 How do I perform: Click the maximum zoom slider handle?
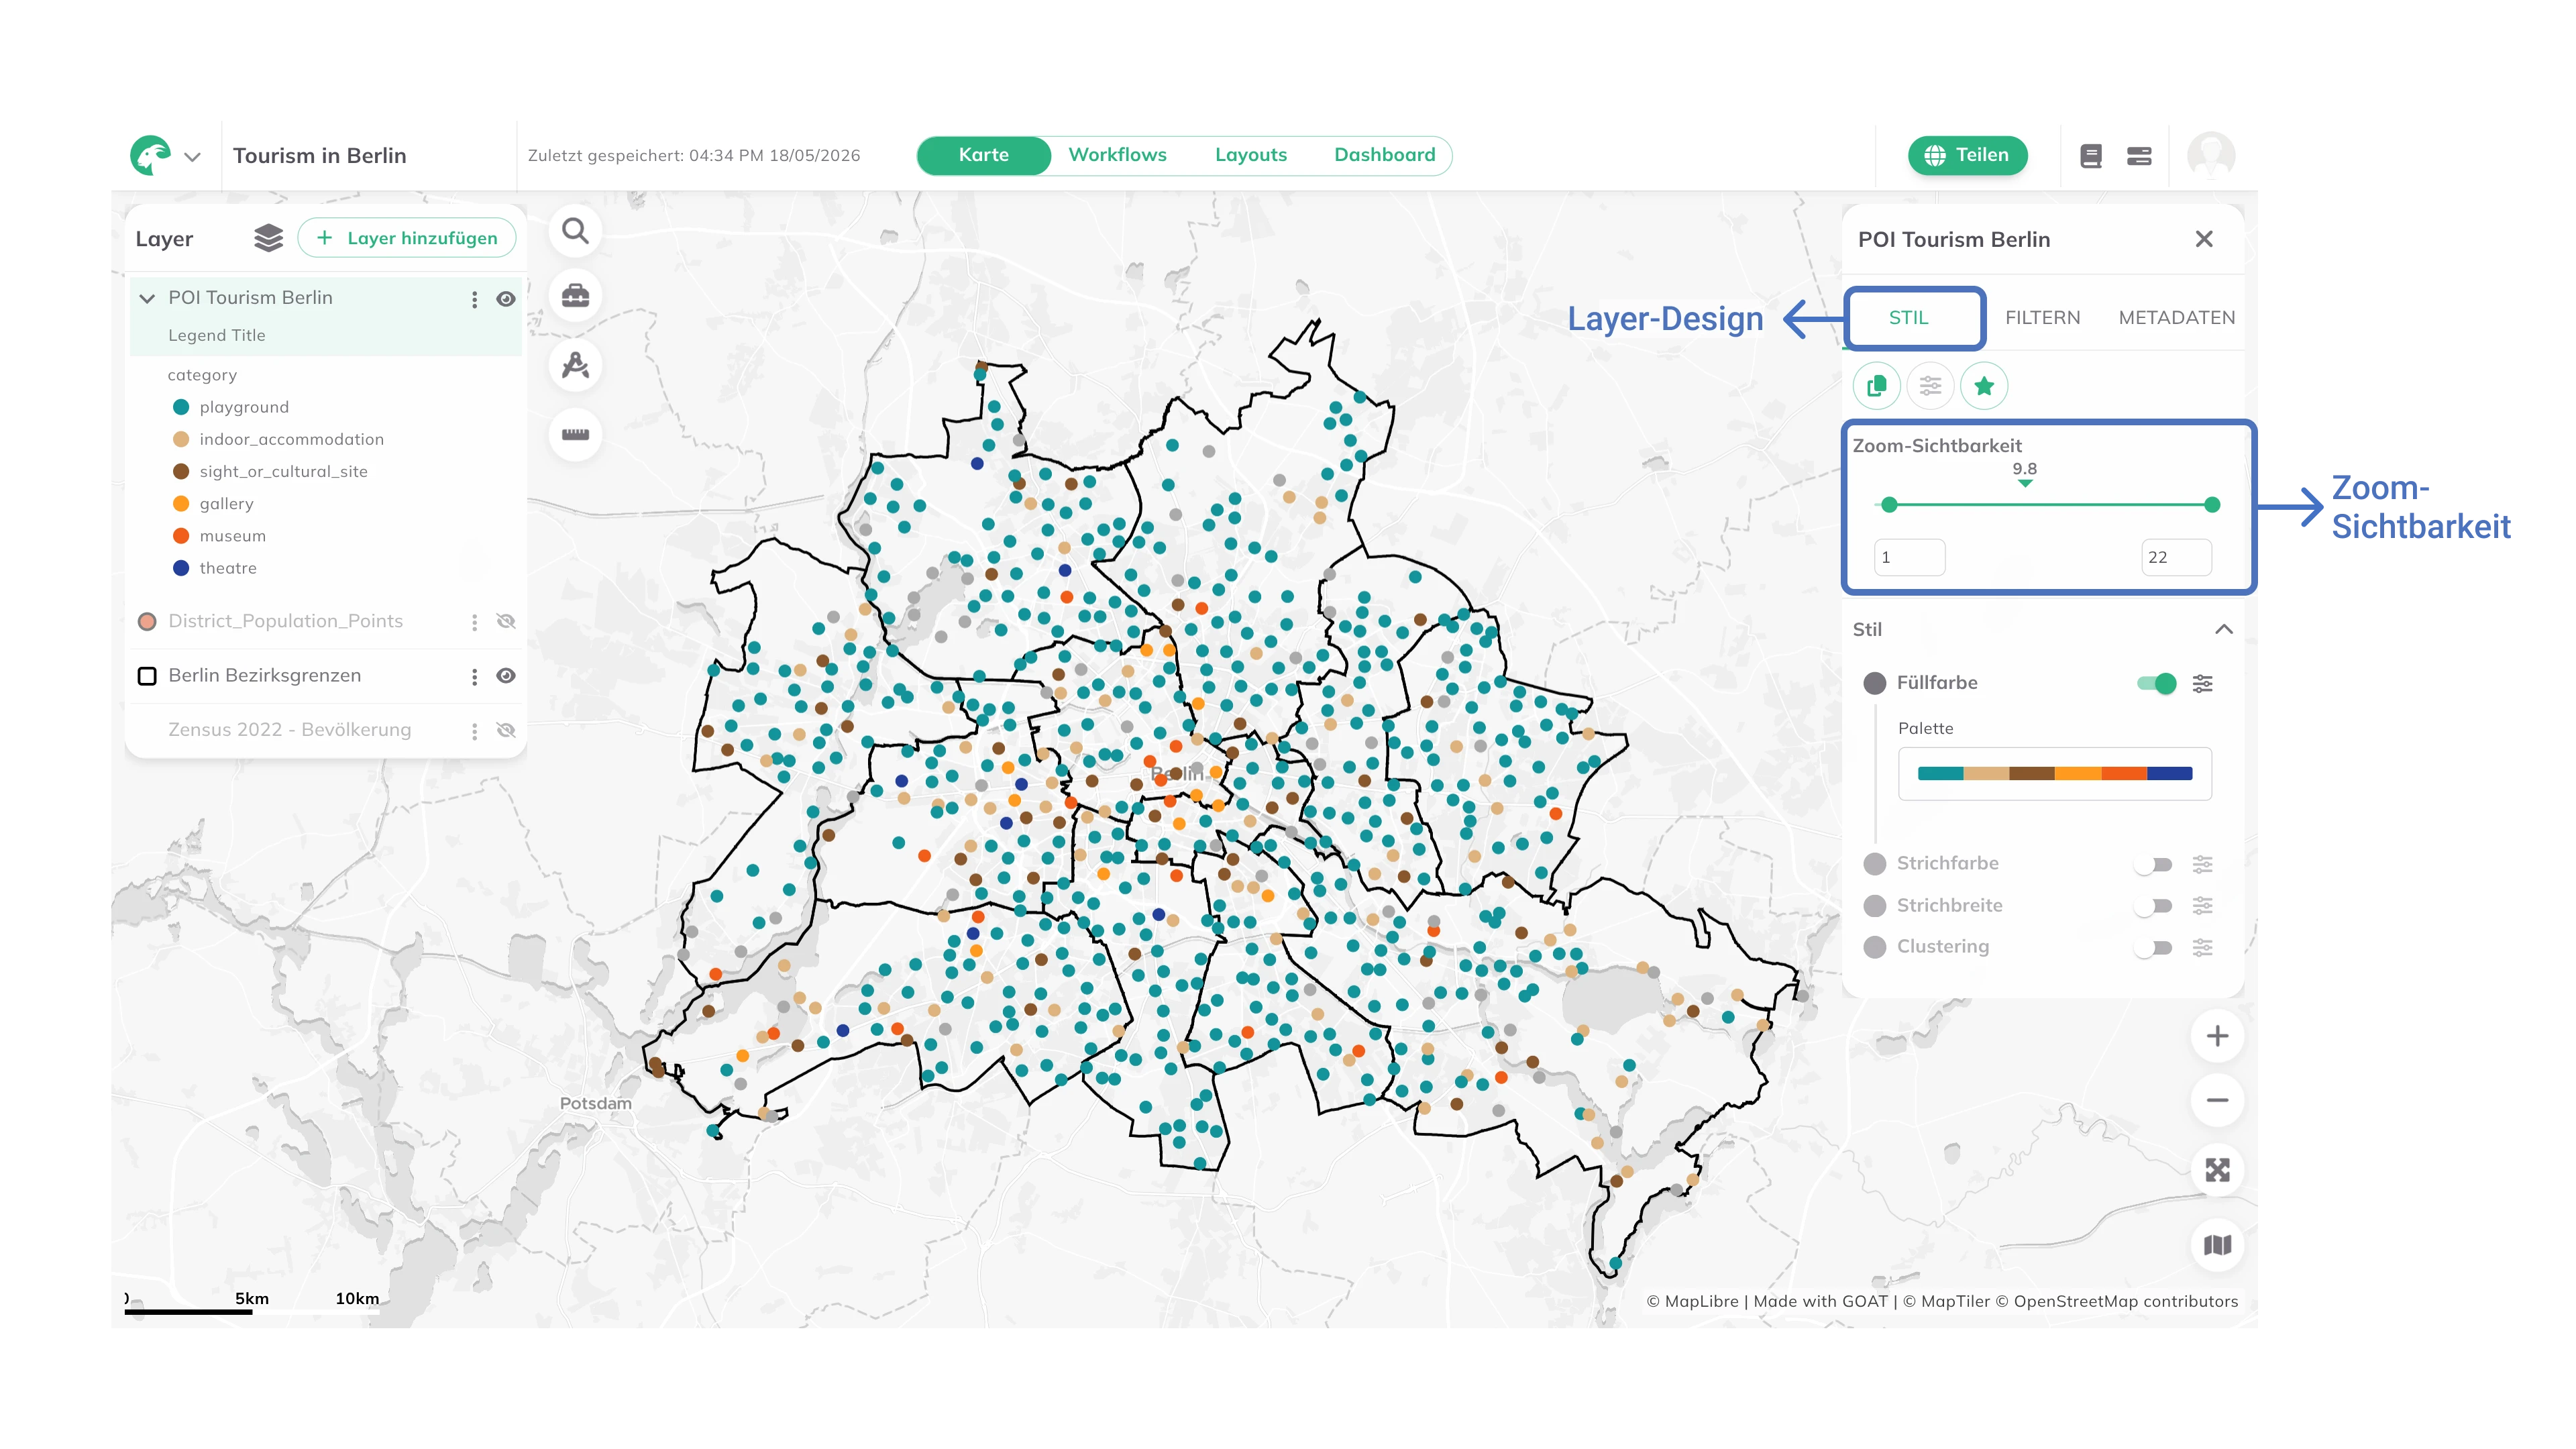[2212, 505]
